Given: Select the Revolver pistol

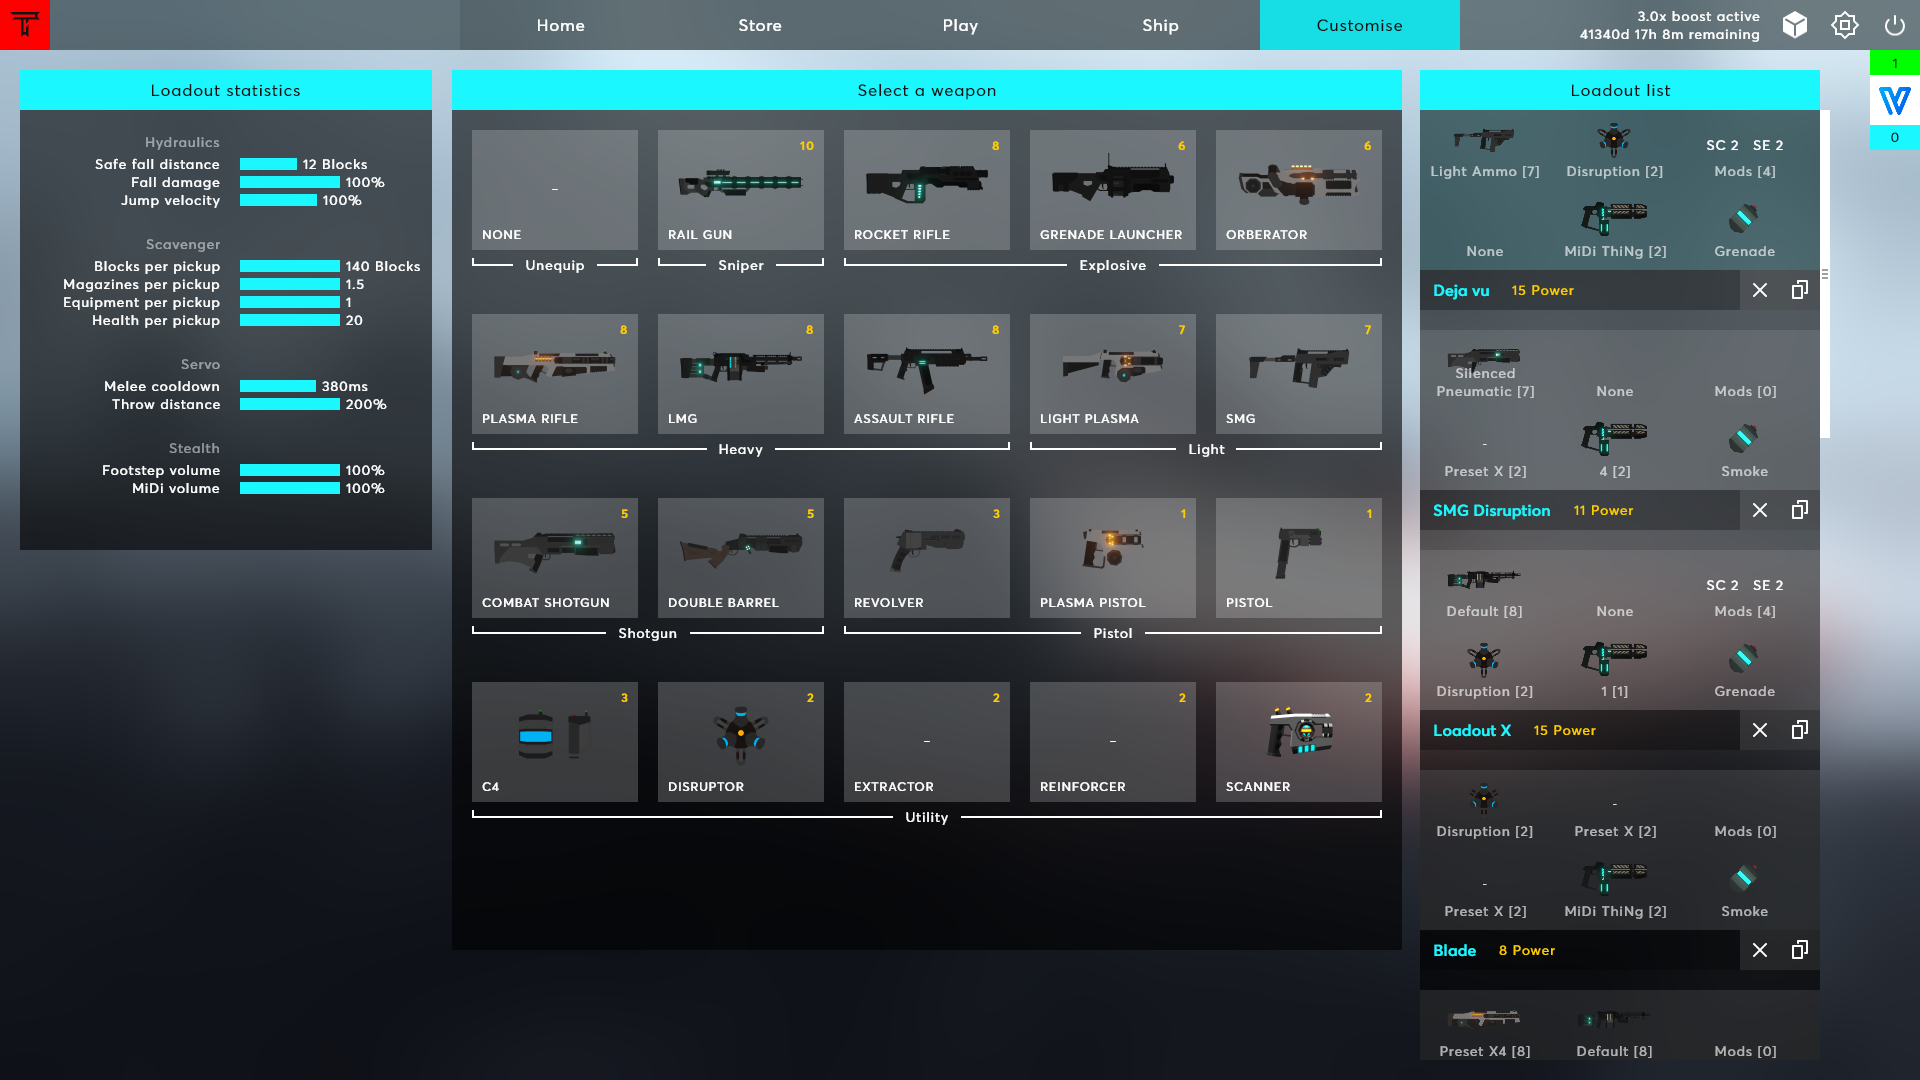Looking at the screenshot, I should click(x=926, y=558).
